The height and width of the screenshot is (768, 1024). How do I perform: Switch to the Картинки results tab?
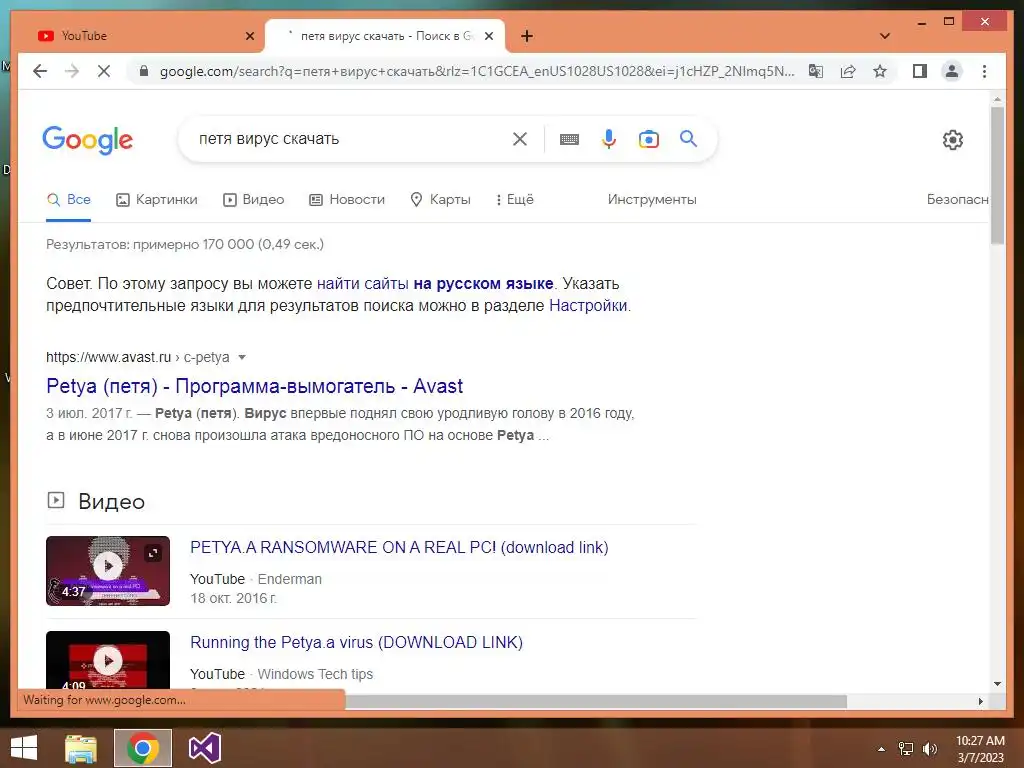coord(157,199)
